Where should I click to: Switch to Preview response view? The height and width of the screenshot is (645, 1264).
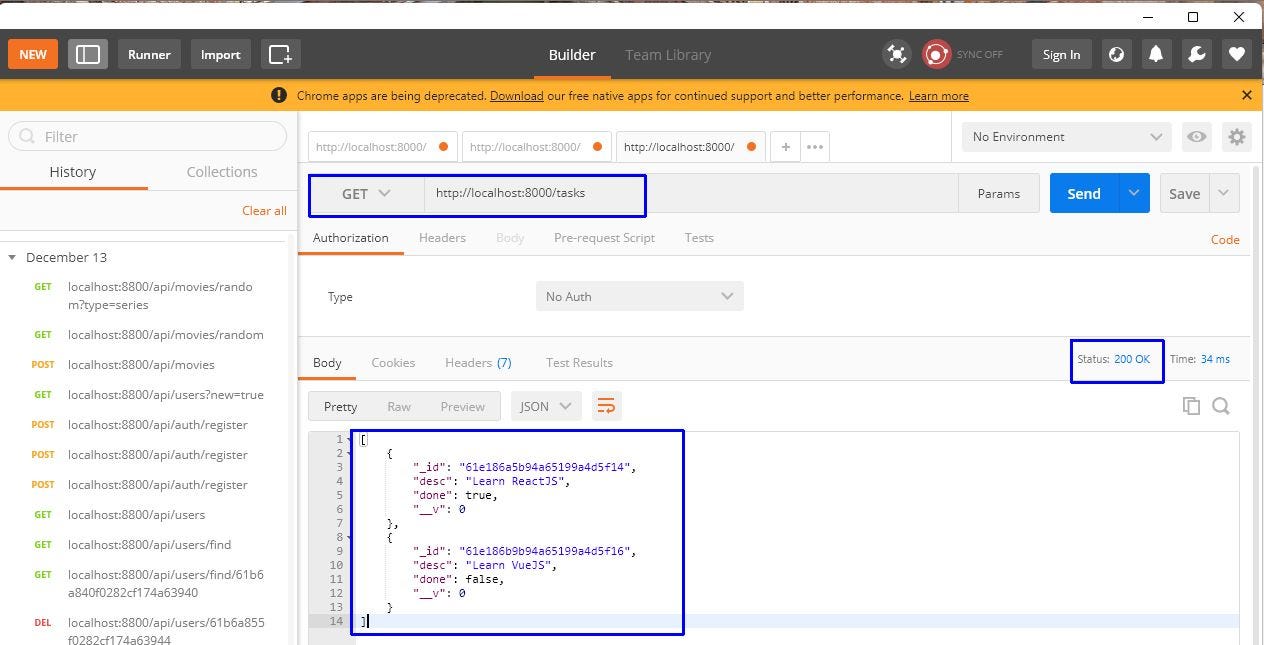(462, 406)
